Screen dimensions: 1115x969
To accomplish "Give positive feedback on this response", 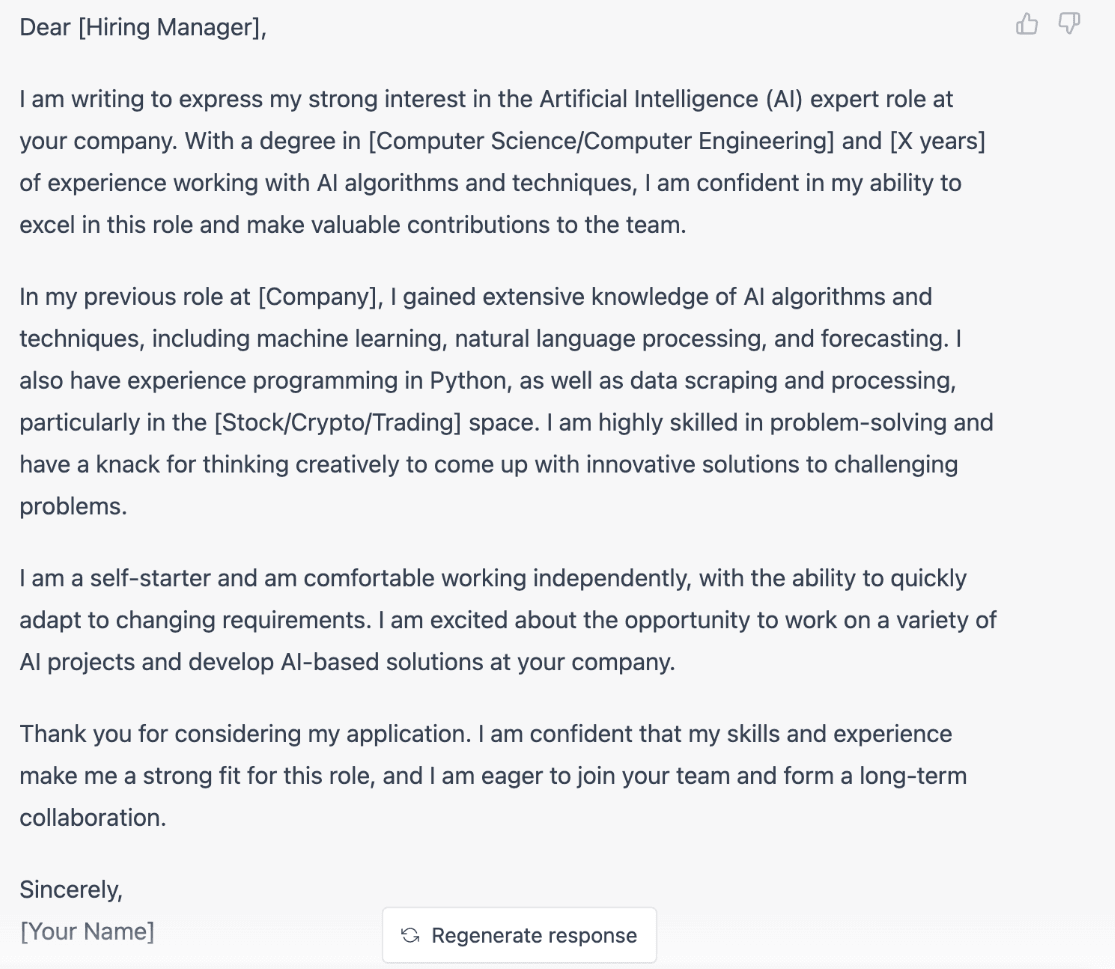I will [1027, 23].
